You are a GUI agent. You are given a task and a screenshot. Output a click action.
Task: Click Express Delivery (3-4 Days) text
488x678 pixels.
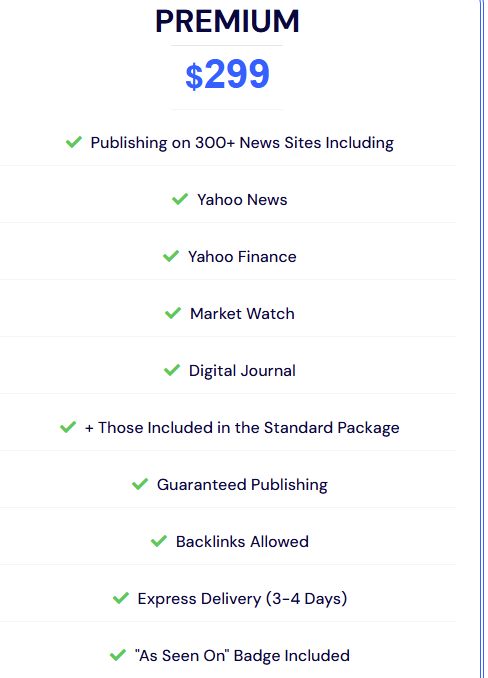click(242, 599)
